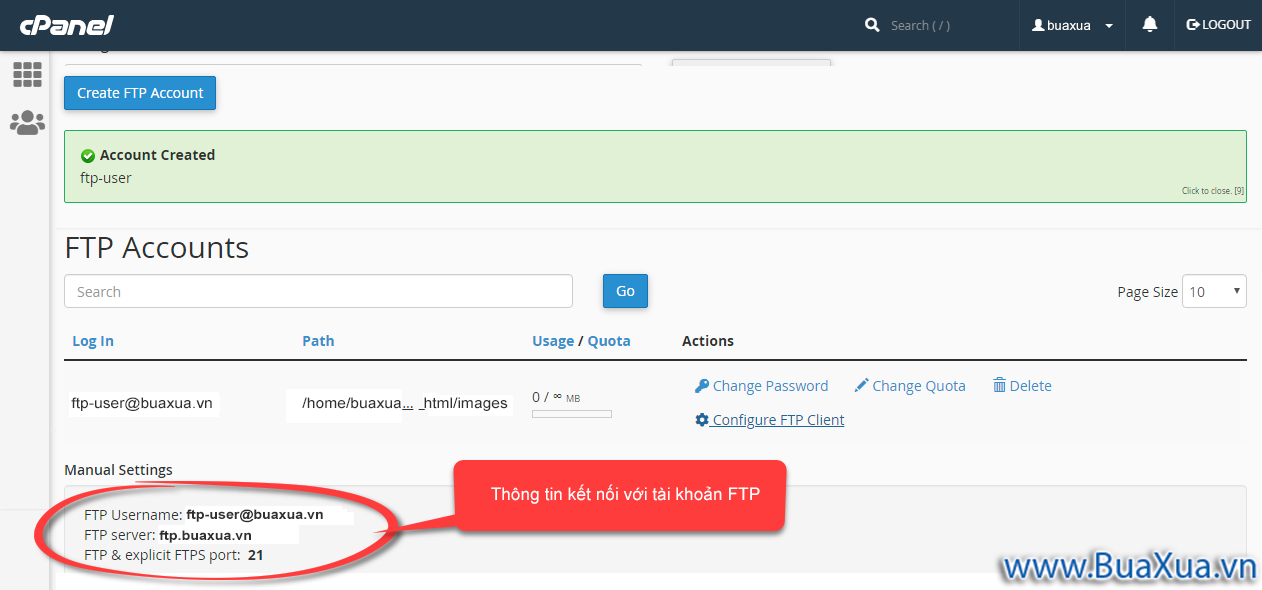Open the cPanel home grid icon
The image size is (1262, 590).
27,74
